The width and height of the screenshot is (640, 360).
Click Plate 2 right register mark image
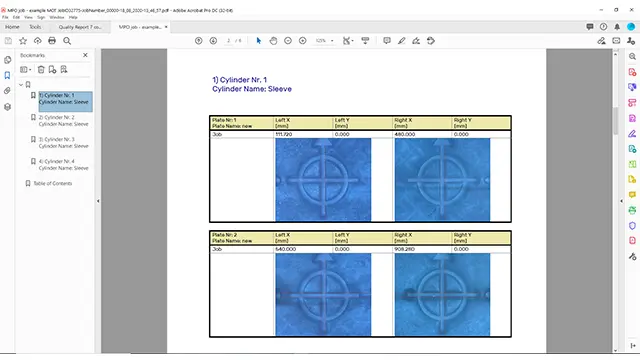pos(442,295)
